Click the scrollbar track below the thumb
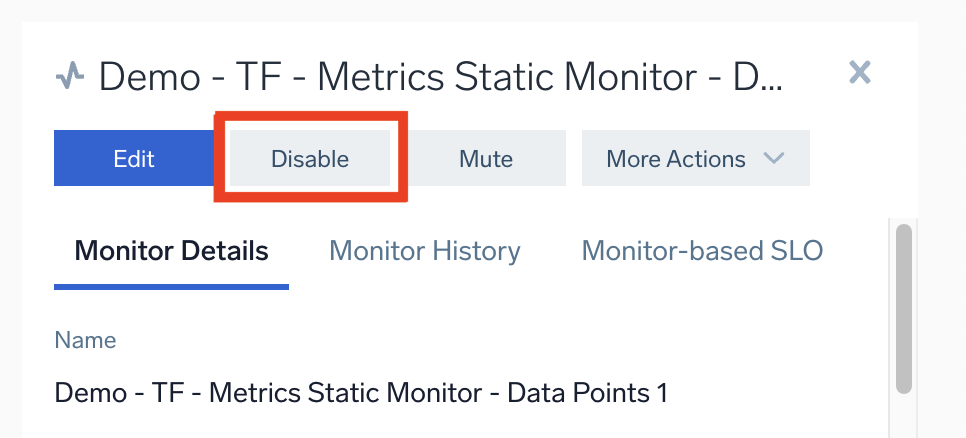This screenshot has width=966, height=438. [x=904, y=418]
